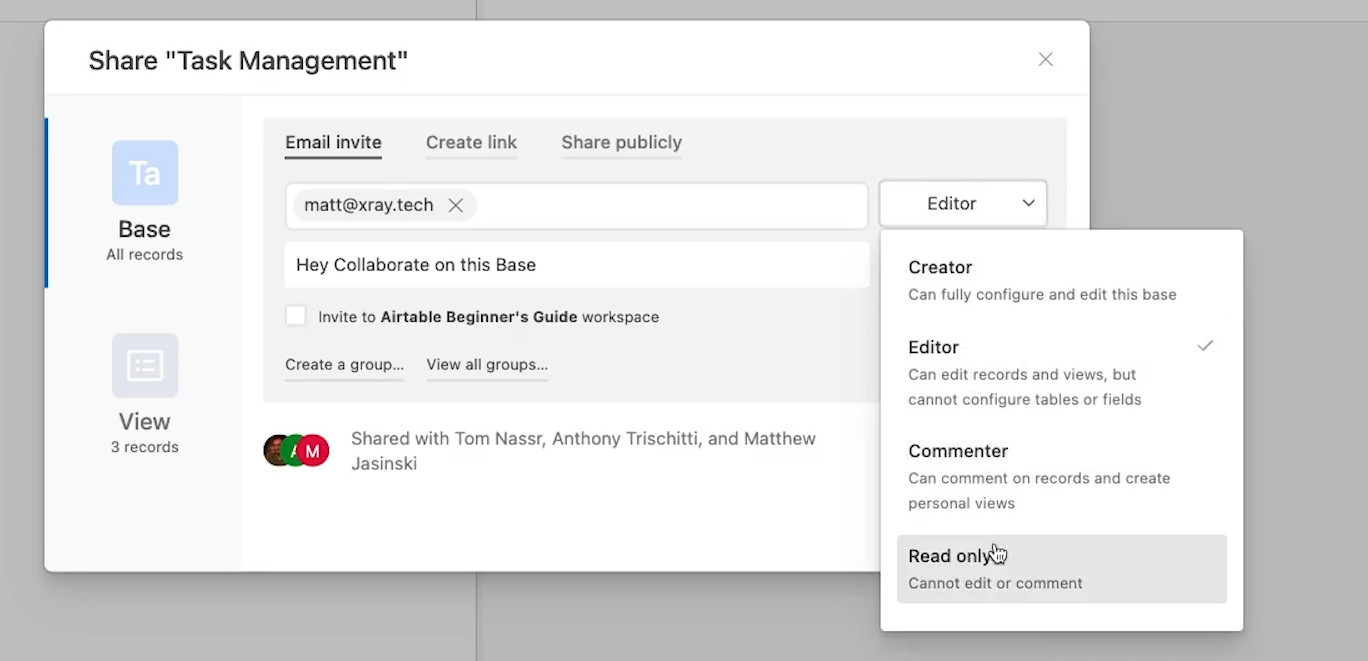Click the invite message text field
This screenshot has height=661, width=1368.
click(x=577, y=265)
